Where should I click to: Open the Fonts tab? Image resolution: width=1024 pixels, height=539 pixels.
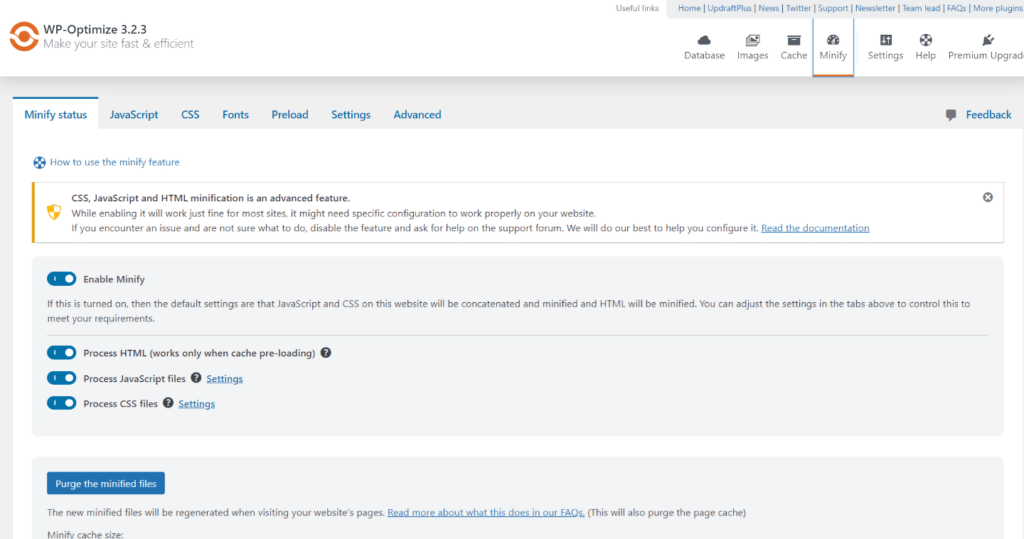pyautogui.click(x=235, y=115)
